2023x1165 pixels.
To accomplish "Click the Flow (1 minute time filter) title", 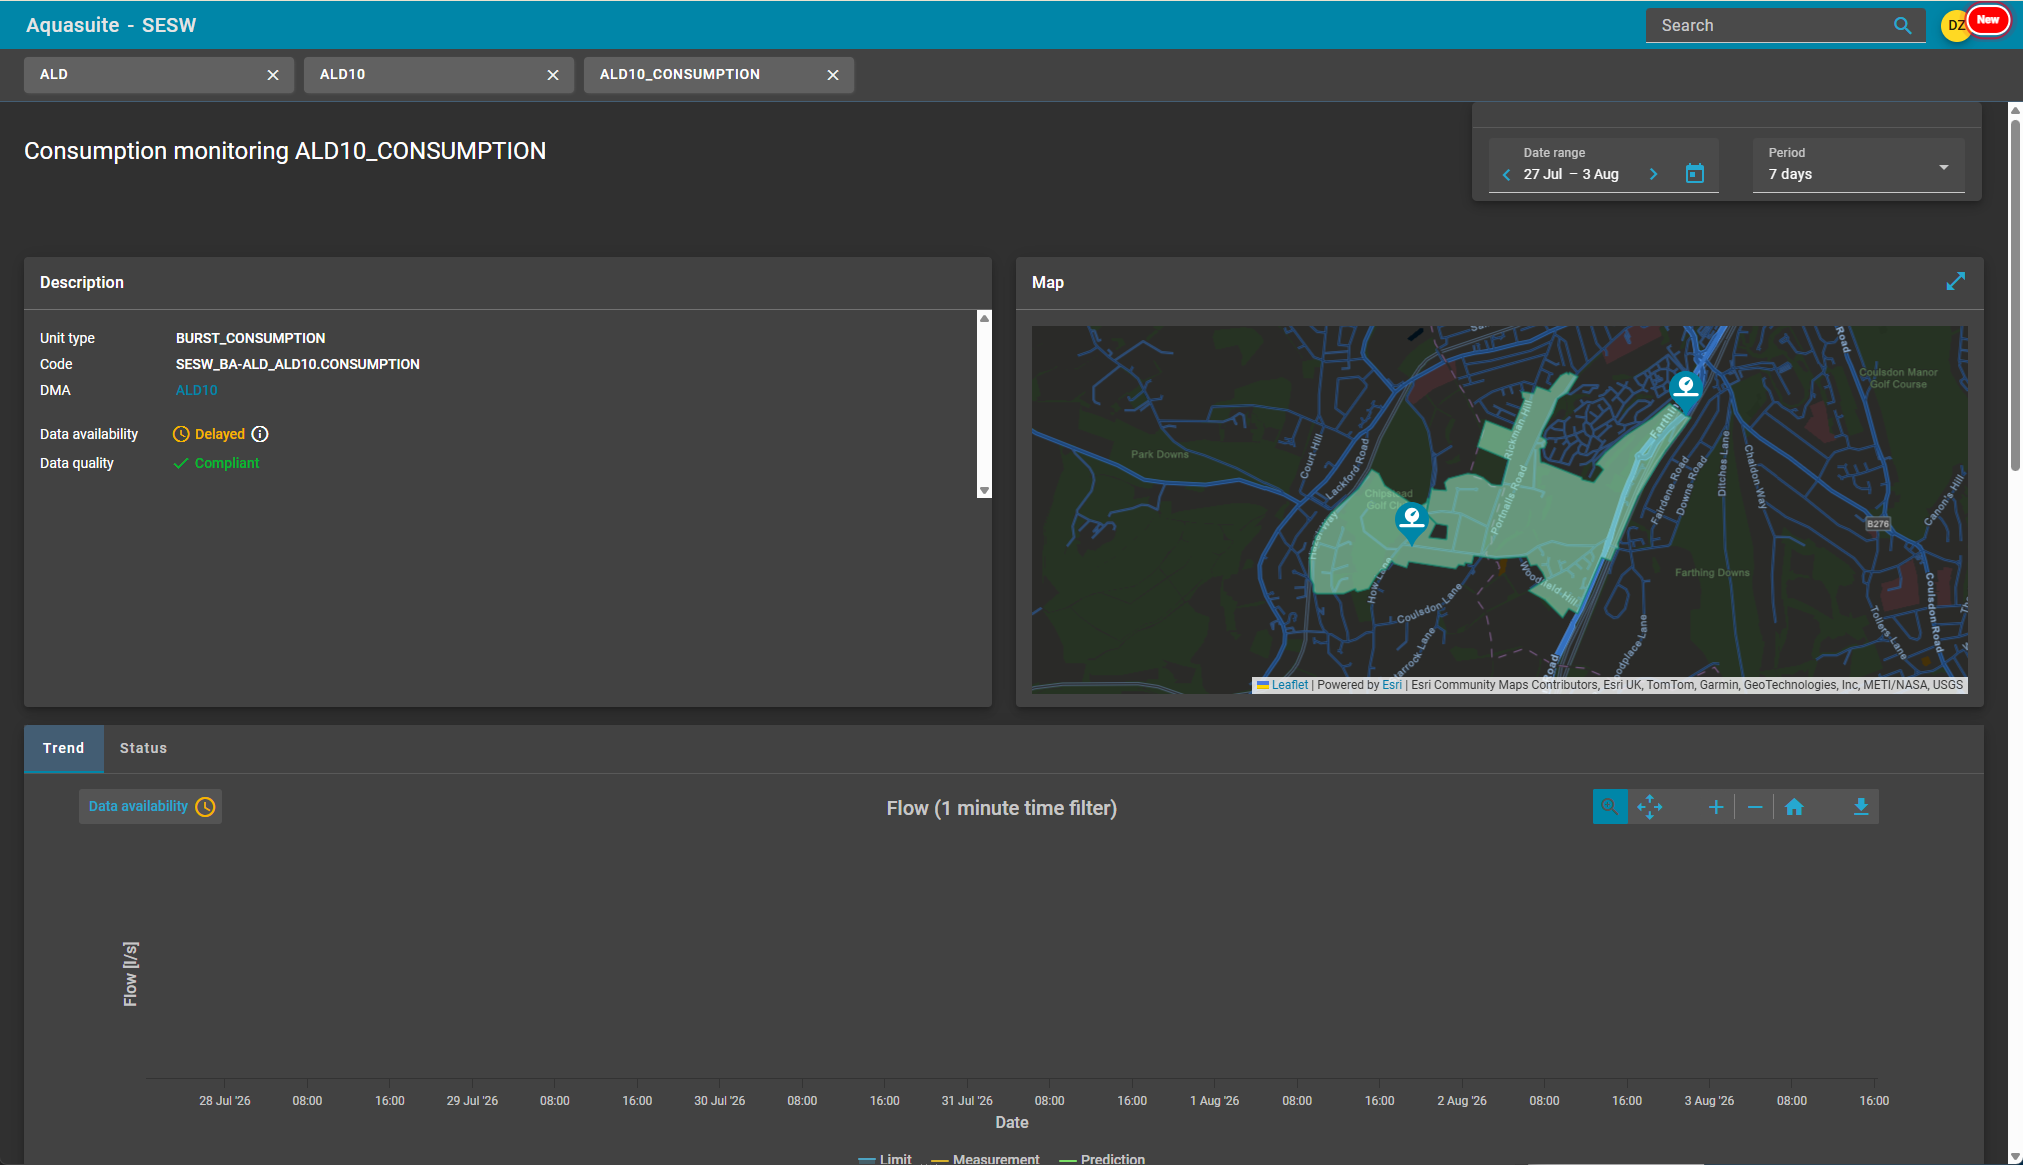I will pyautogui.click(x=1002, y=808).
